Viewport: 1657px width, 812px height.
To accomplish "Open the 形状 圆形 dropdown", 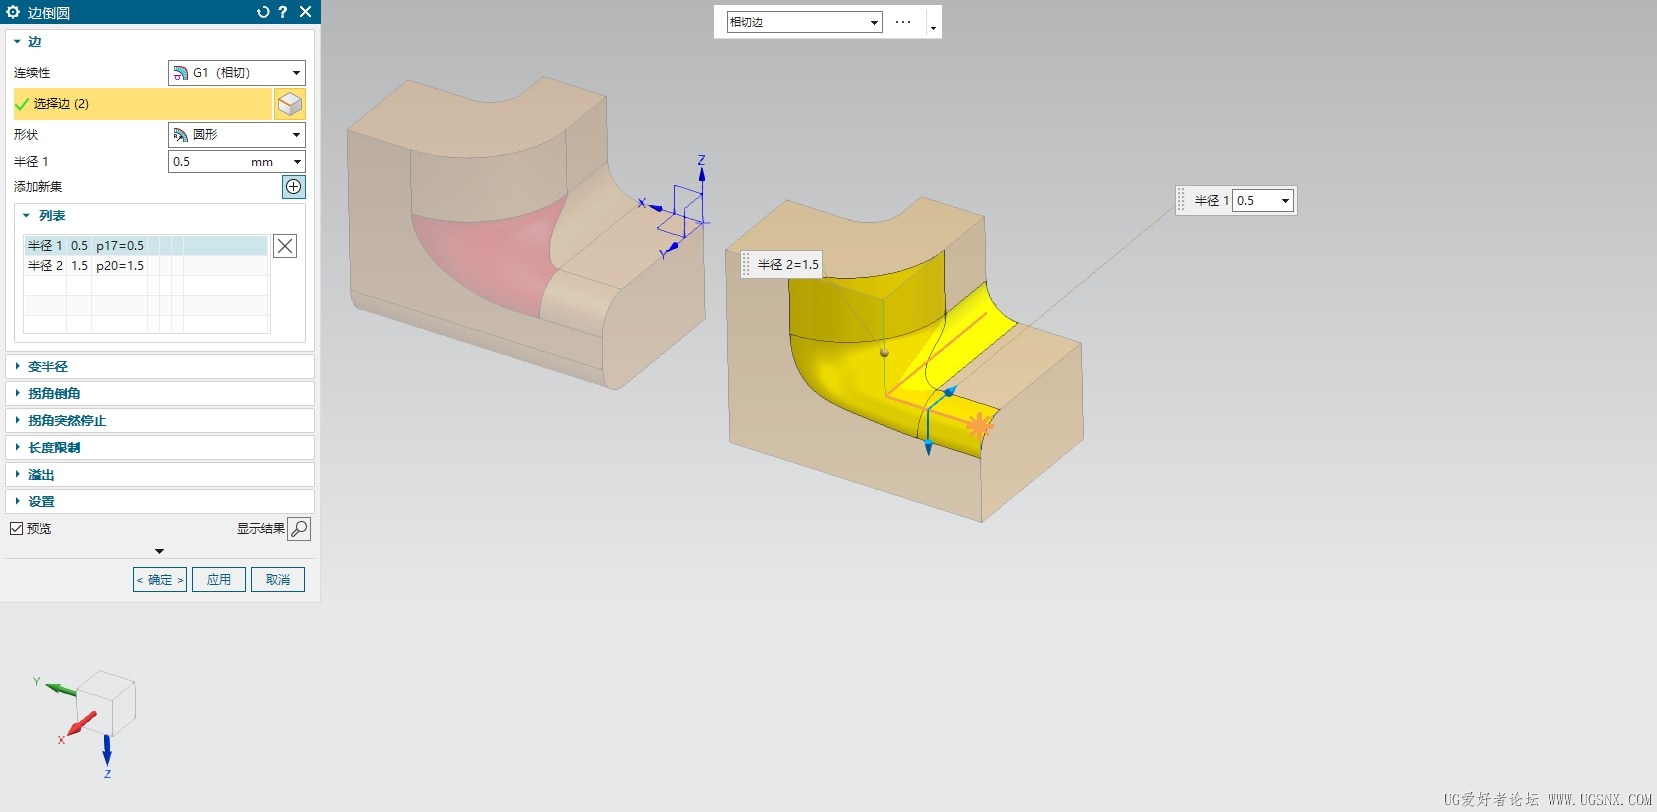I will [237, 134].
